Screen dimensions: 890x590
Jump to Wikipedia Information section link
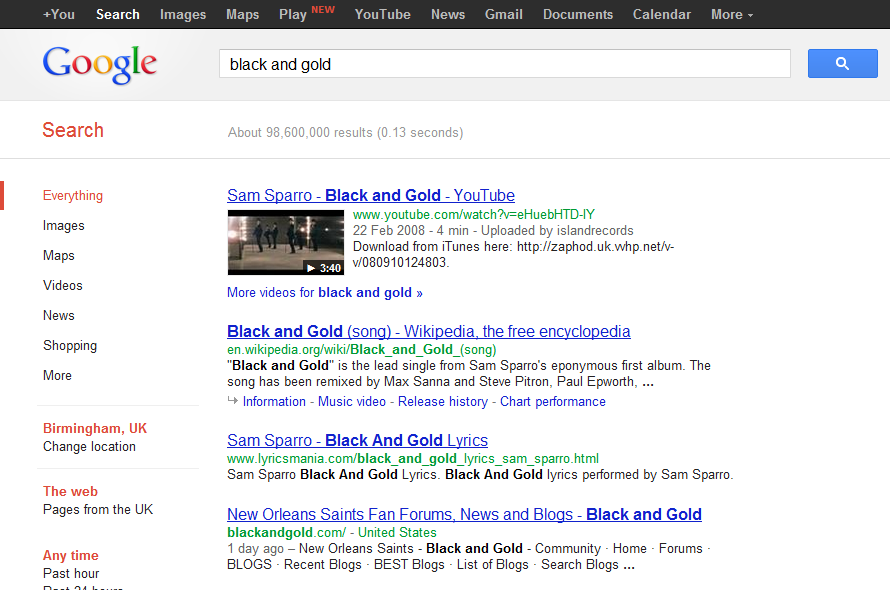(x=274, y=401)
